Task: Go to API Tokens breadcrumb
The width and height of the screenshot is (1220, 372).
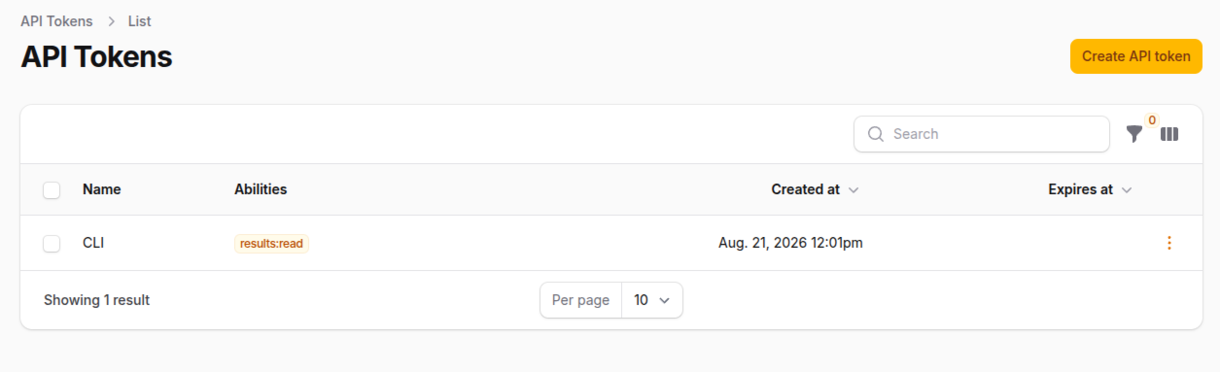Action: click(57, 21)
